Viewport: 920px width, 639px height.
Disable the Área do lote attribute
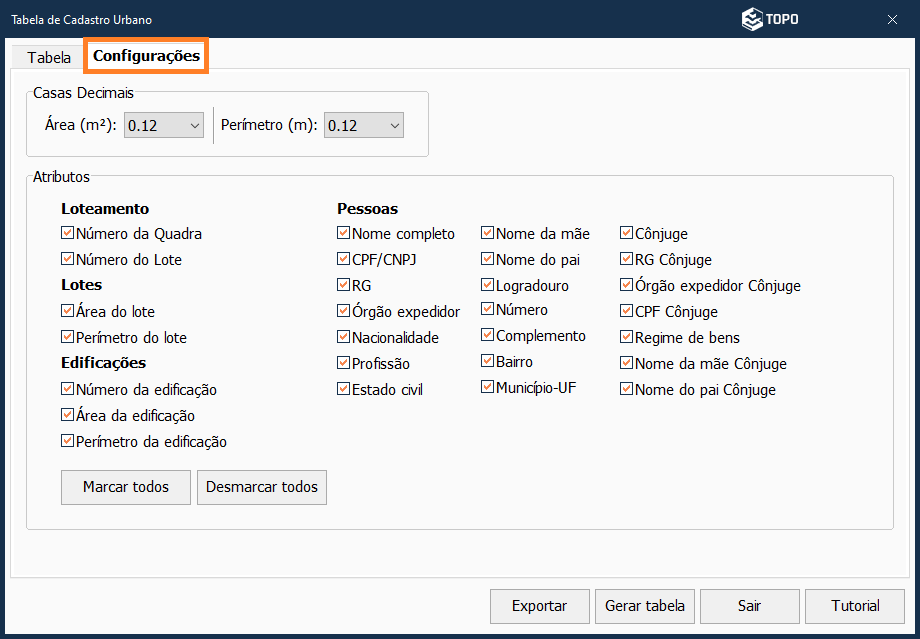[x=68, y=311]
